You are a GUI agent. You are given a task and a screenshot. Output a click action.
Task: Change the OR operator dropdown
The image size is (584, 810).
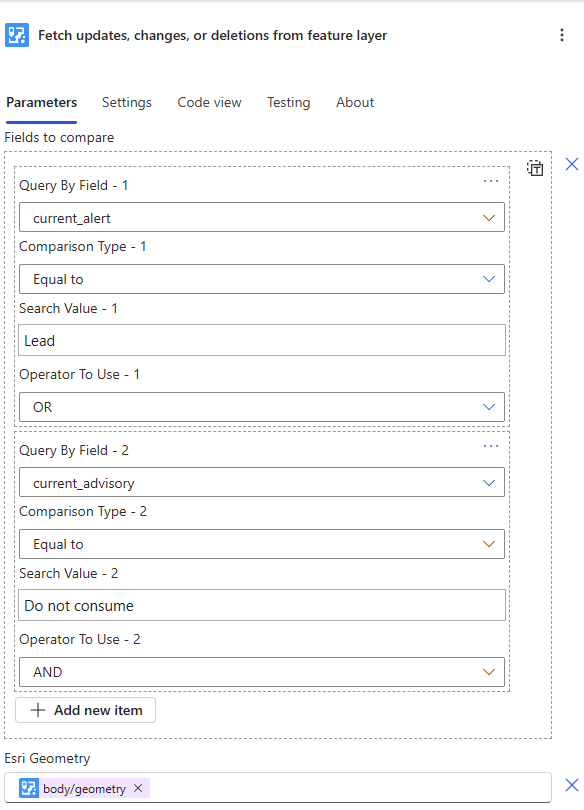tap(262, 407)
